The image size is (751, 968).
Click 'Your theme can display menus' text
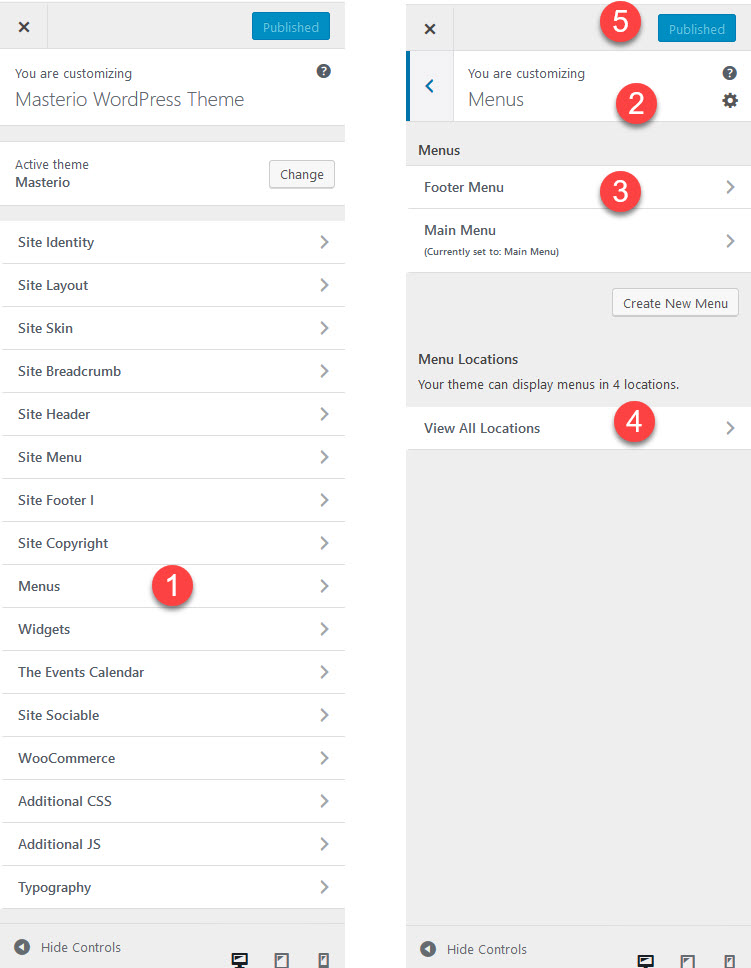tap(548, 385)
